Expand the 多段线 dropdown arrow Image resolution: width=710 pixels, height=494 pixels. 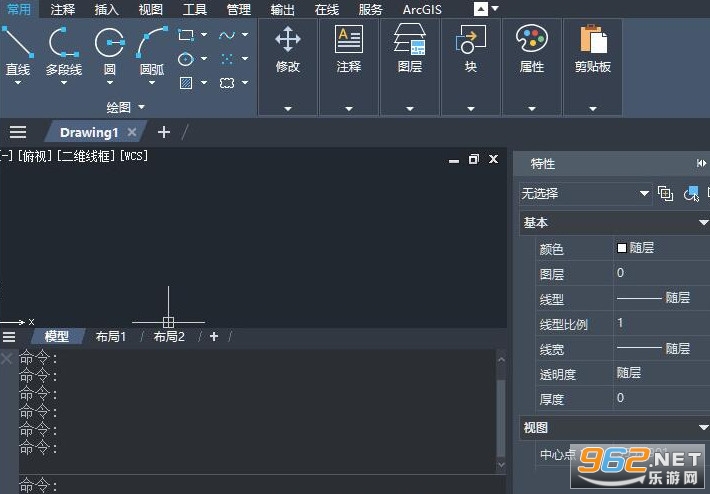click(x=64, y=83)
